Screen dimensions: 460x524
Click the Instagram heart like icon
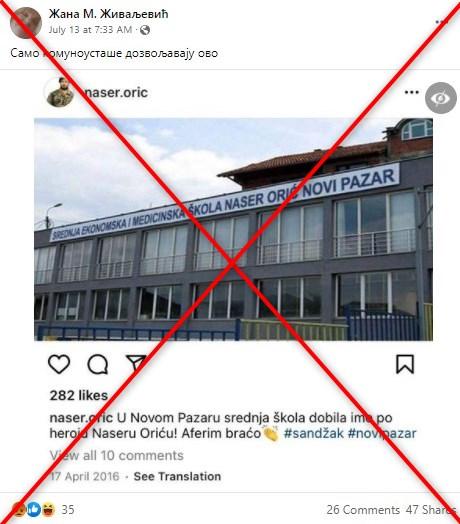pos(59,364)
